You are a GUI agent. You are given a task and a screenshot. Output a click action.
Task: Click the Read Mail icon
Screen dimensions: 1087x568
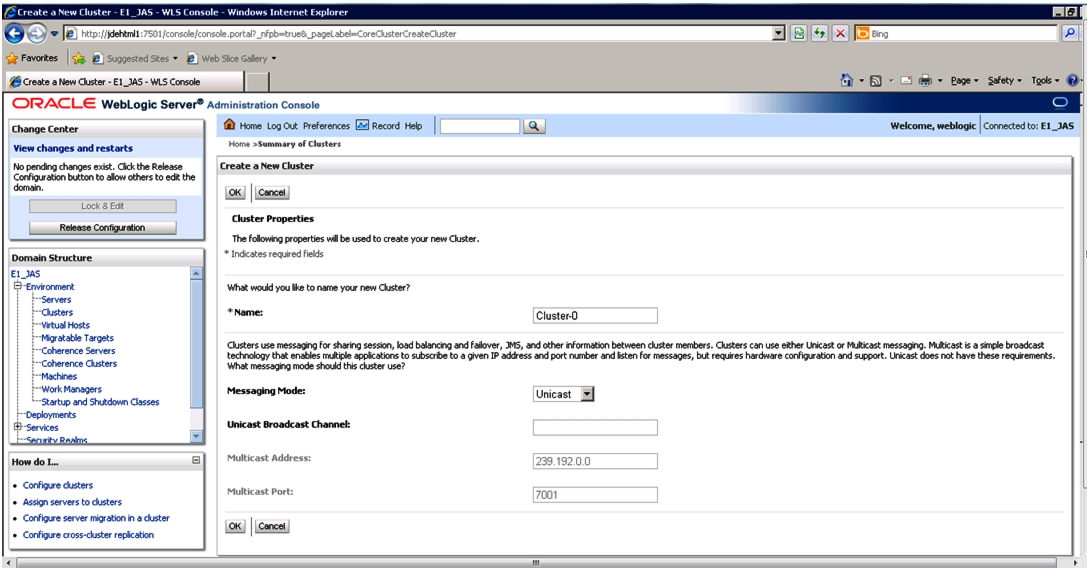click(x=905, y=80)
